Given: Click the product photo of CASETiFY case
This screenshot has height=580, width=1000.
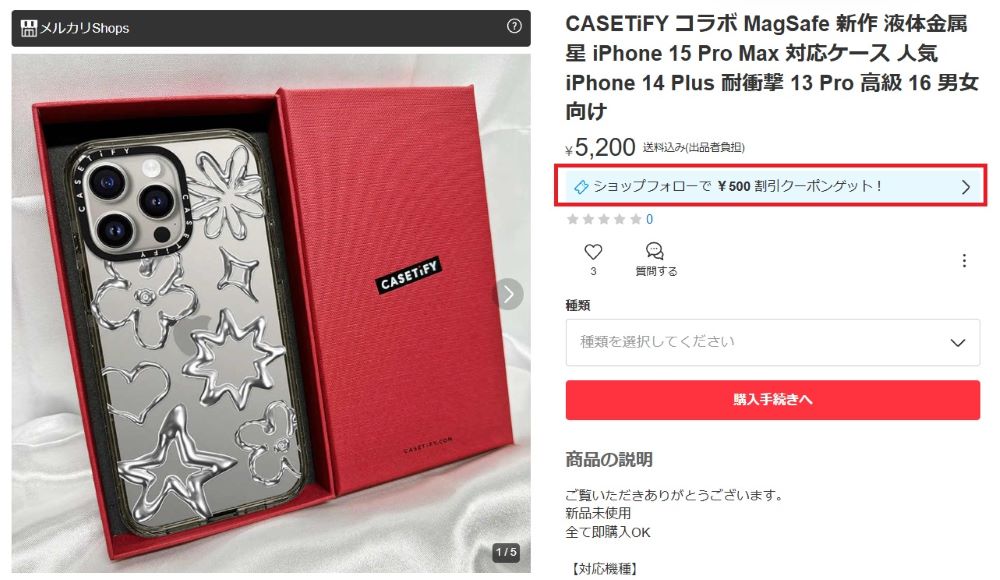Looking at the screenshot, I should pos(271,313).
